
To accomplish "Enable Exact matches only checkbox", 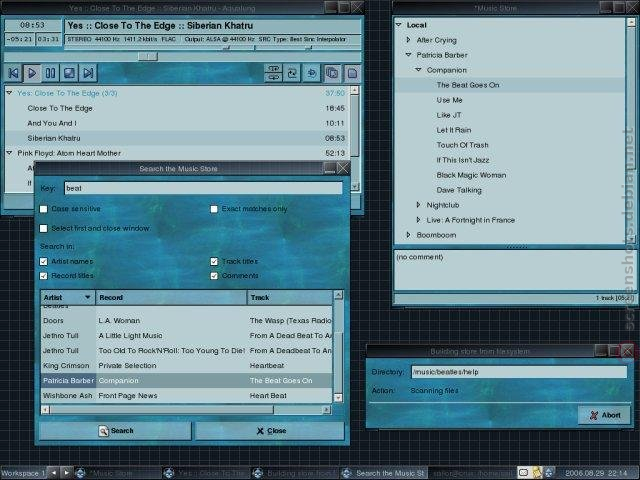I will [214, 209].
